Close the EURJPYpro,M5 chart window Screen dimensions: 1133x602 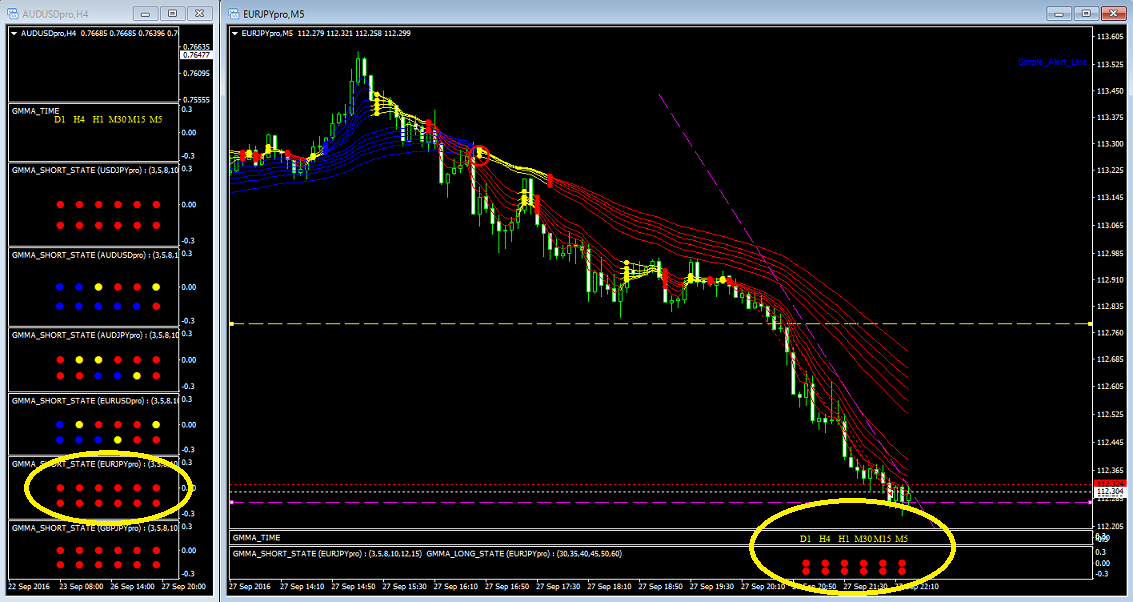(x=1113, y=14)
